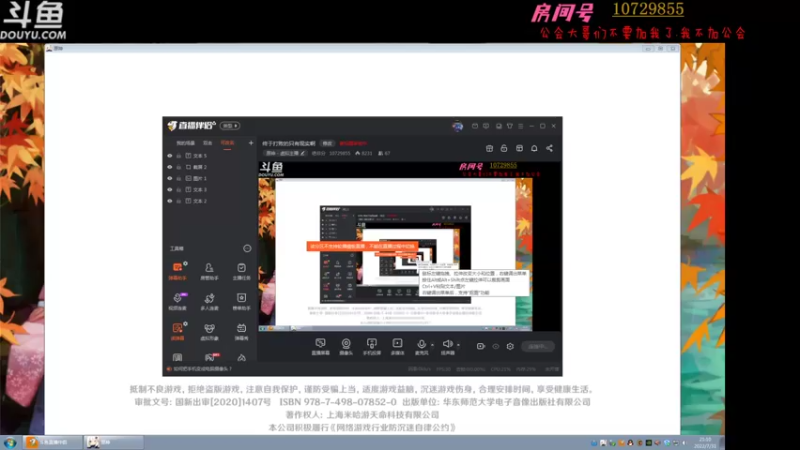Select the 文本 2 source row
This screenshot has height=450, width=800.
click(210, 201)
